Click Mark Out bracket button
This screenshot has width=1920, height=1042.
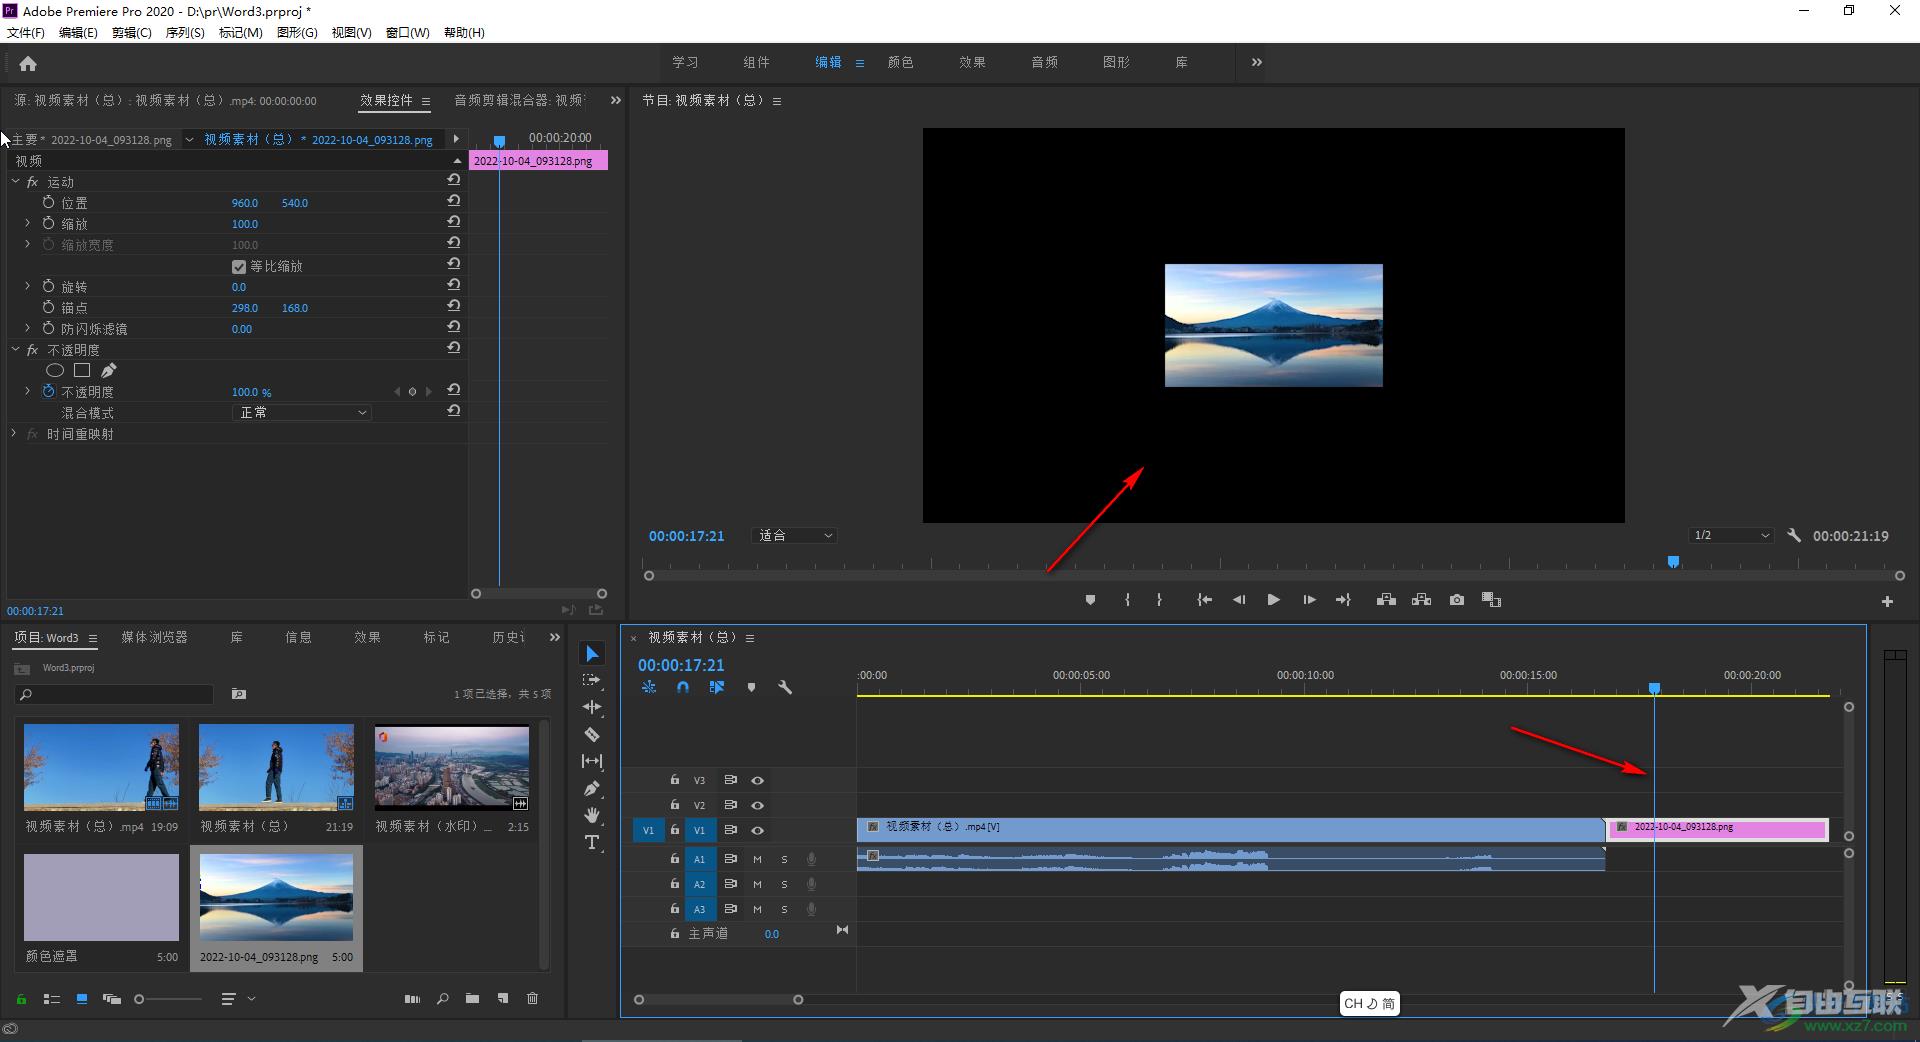[x=1159, y=600]
